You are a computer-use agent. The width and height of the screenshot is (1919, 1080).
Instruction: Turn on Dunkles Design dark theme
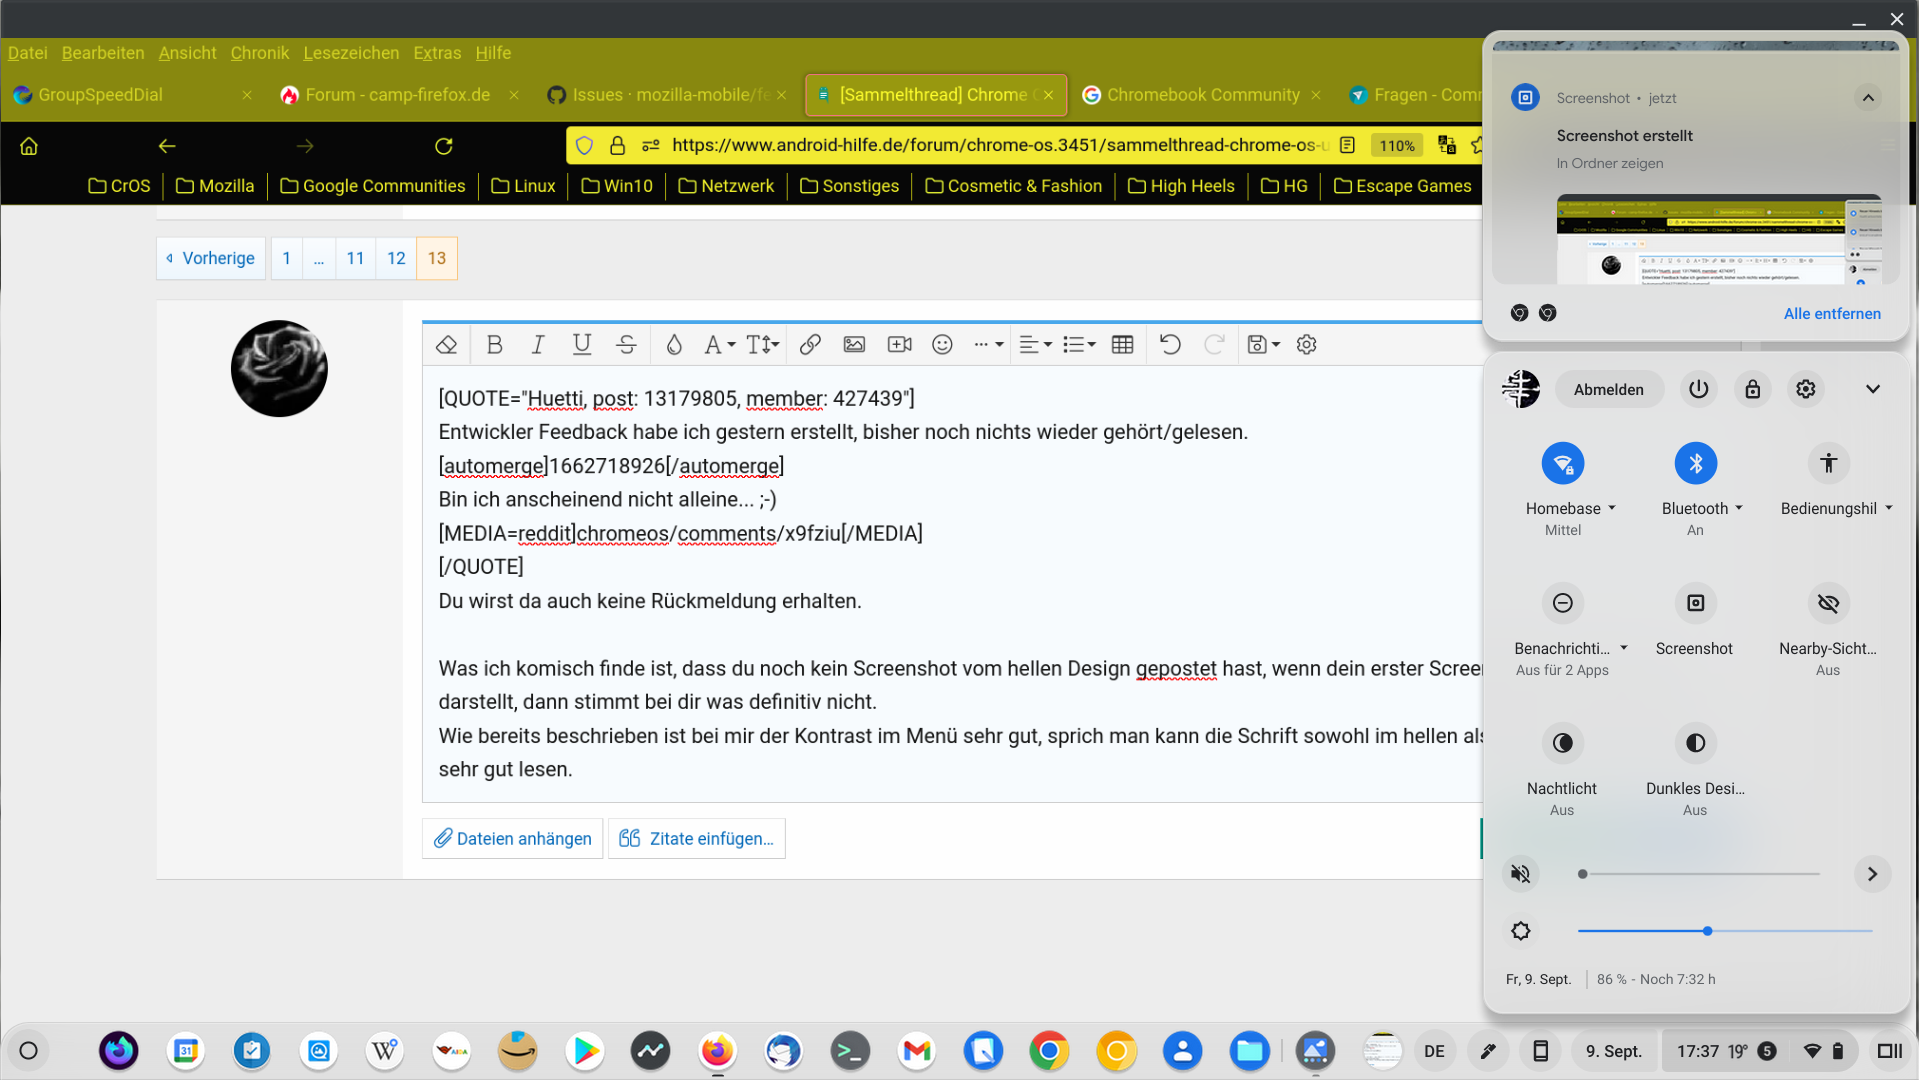[x=1695, y=744]
